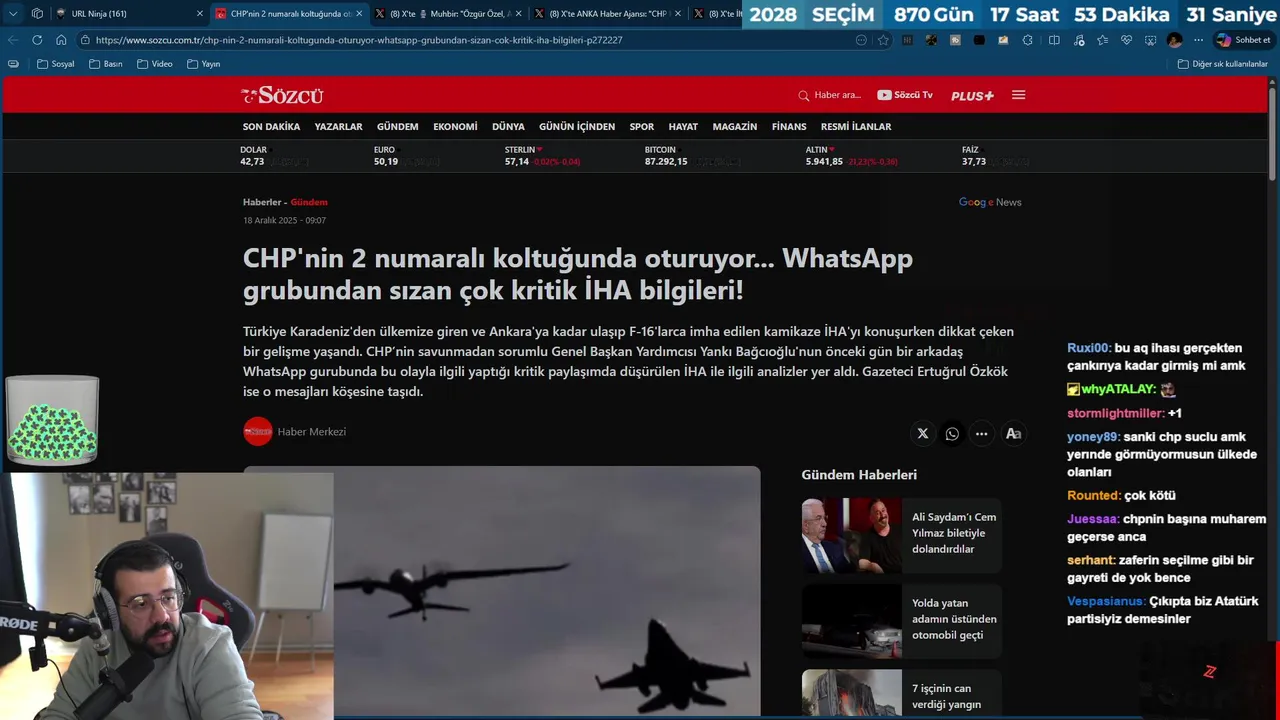This screenshot has height=720, width=1280.
Task: Share article via WhatsApp icon
Action: [952, 434]
